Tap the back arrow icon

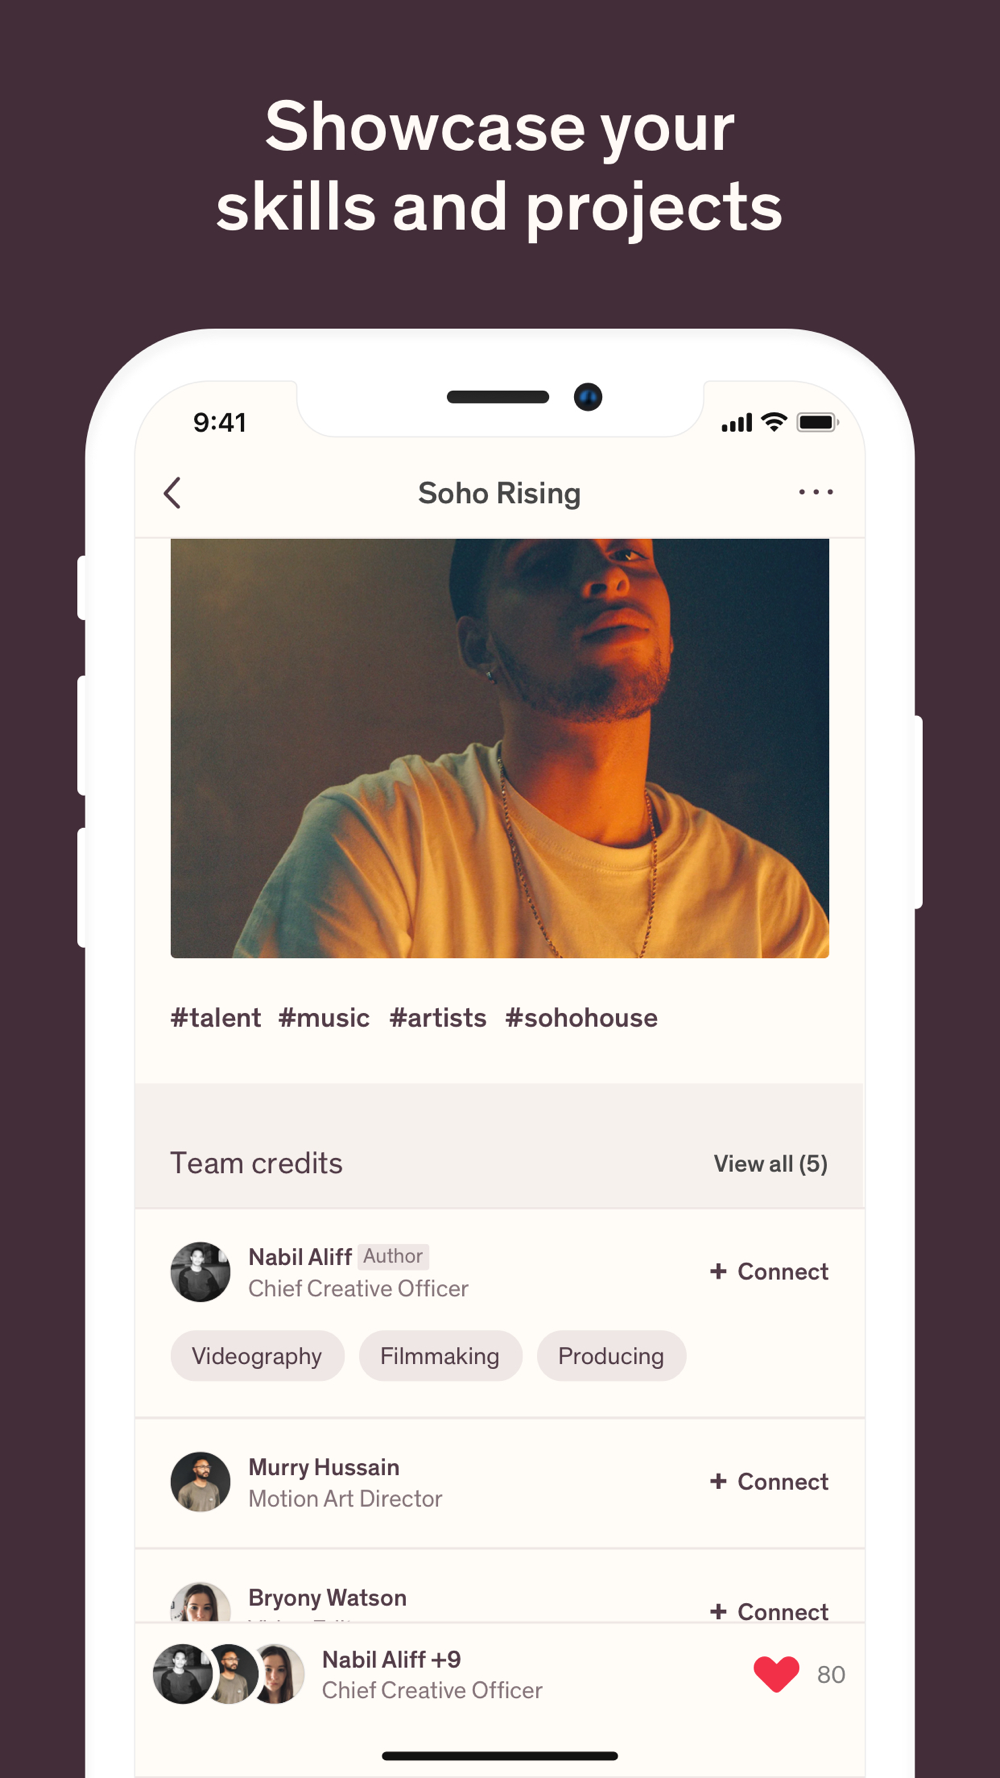pyautogui.click(x=172, y=493)
